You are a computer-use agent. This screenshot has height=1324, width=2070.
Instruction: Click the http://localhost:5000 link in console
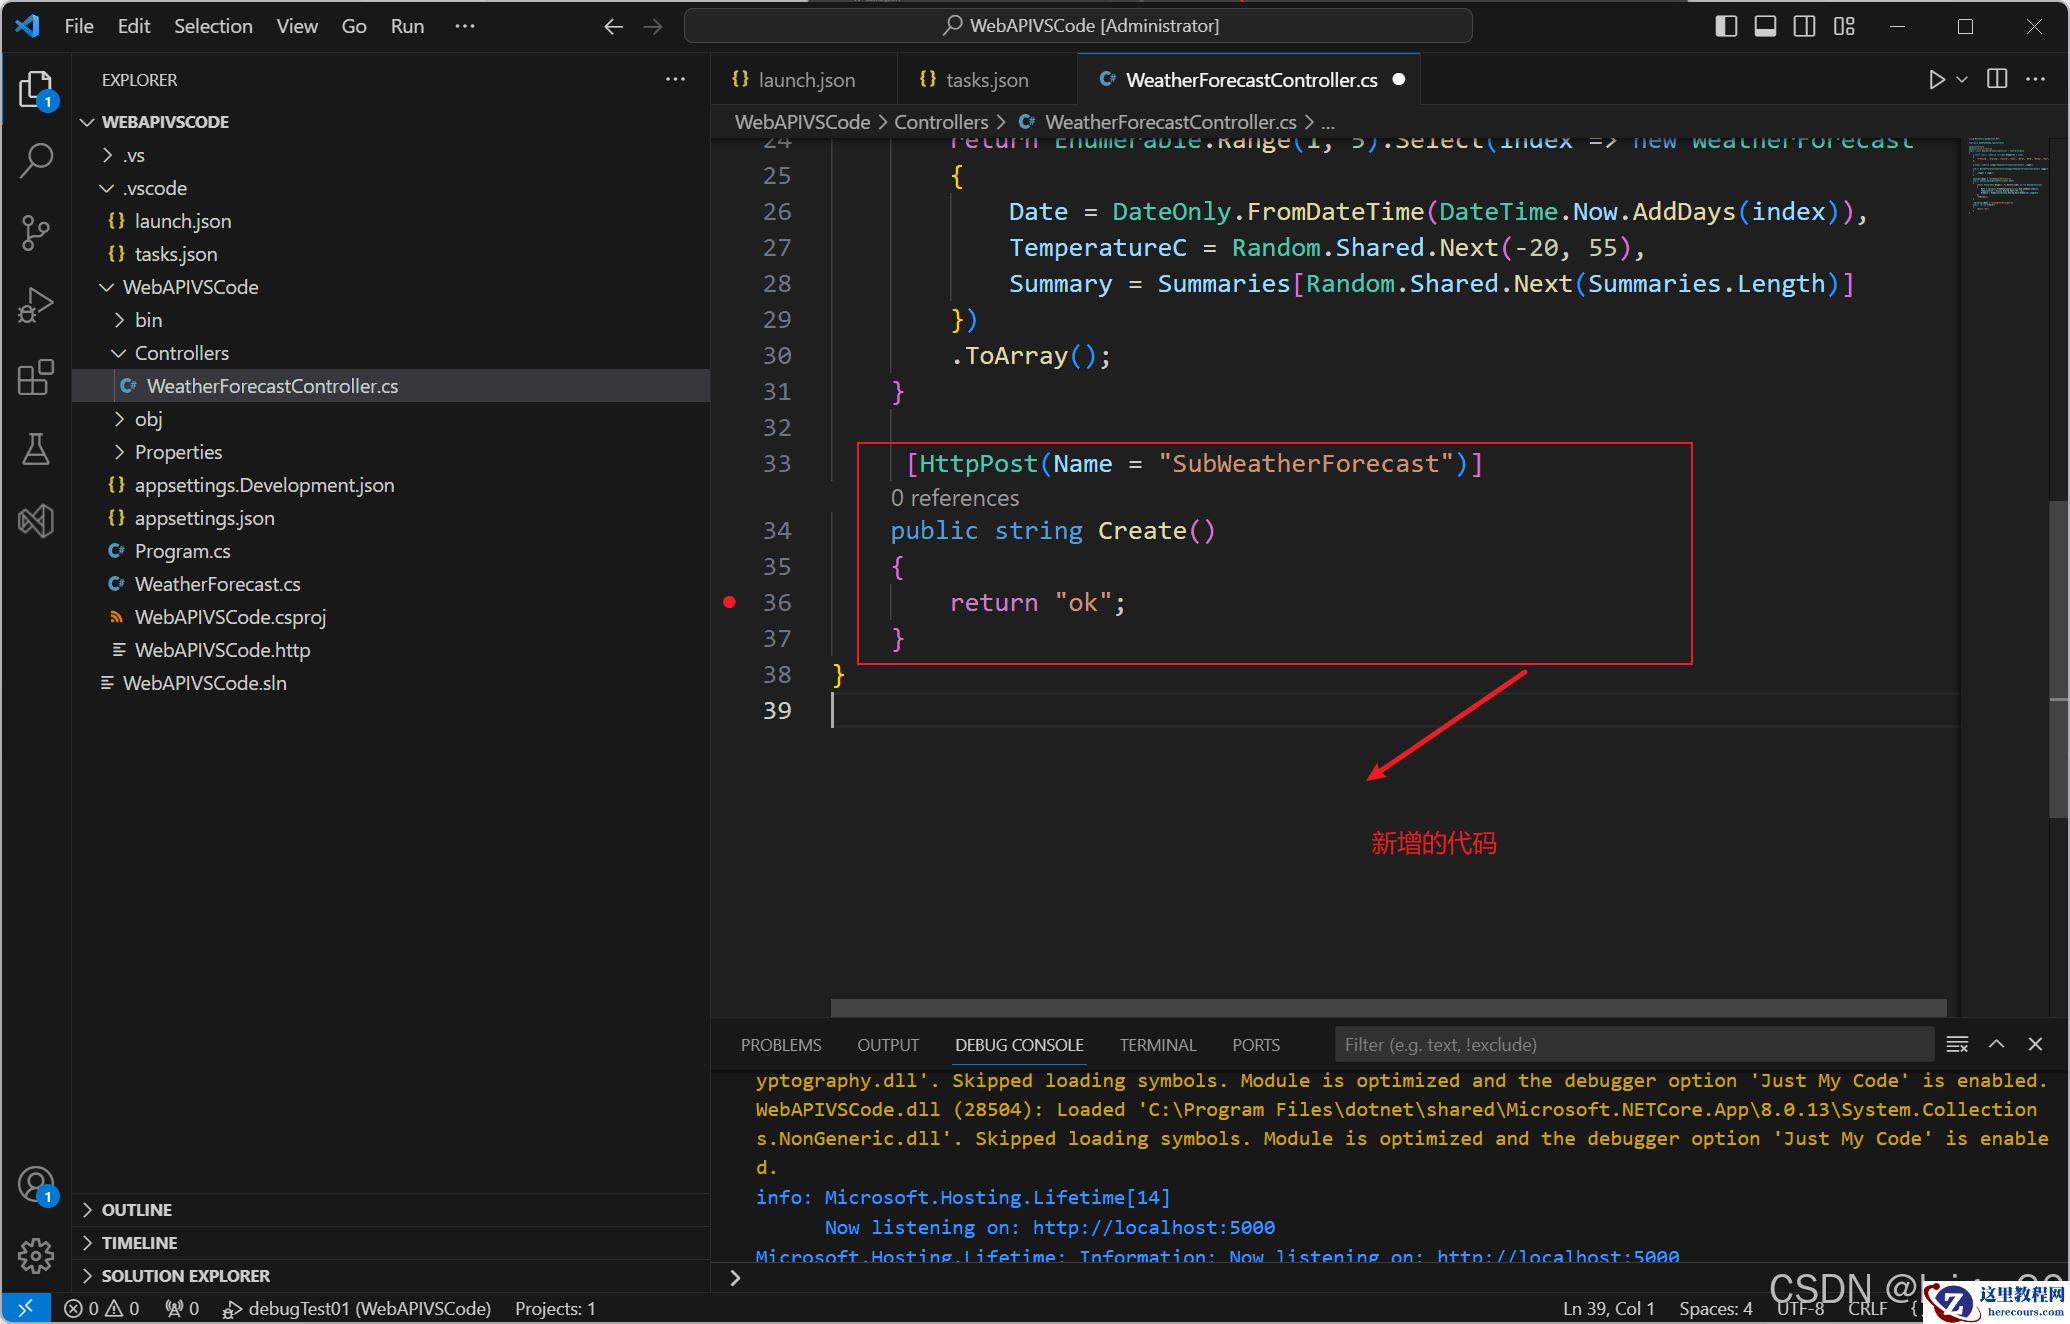click(x=1153, y=1227)
